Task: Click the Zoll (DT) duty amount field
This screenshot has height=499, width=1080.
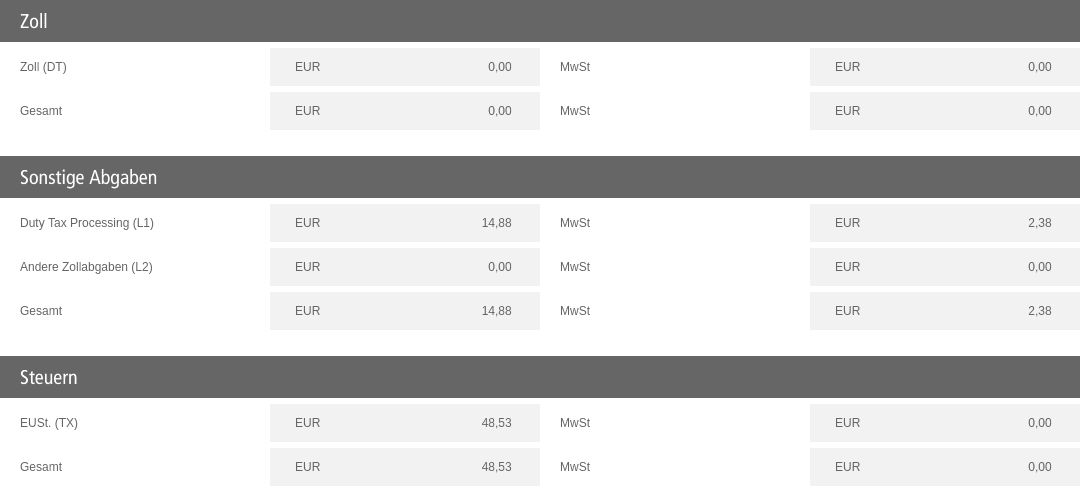Action: click(x=405, y=67)
